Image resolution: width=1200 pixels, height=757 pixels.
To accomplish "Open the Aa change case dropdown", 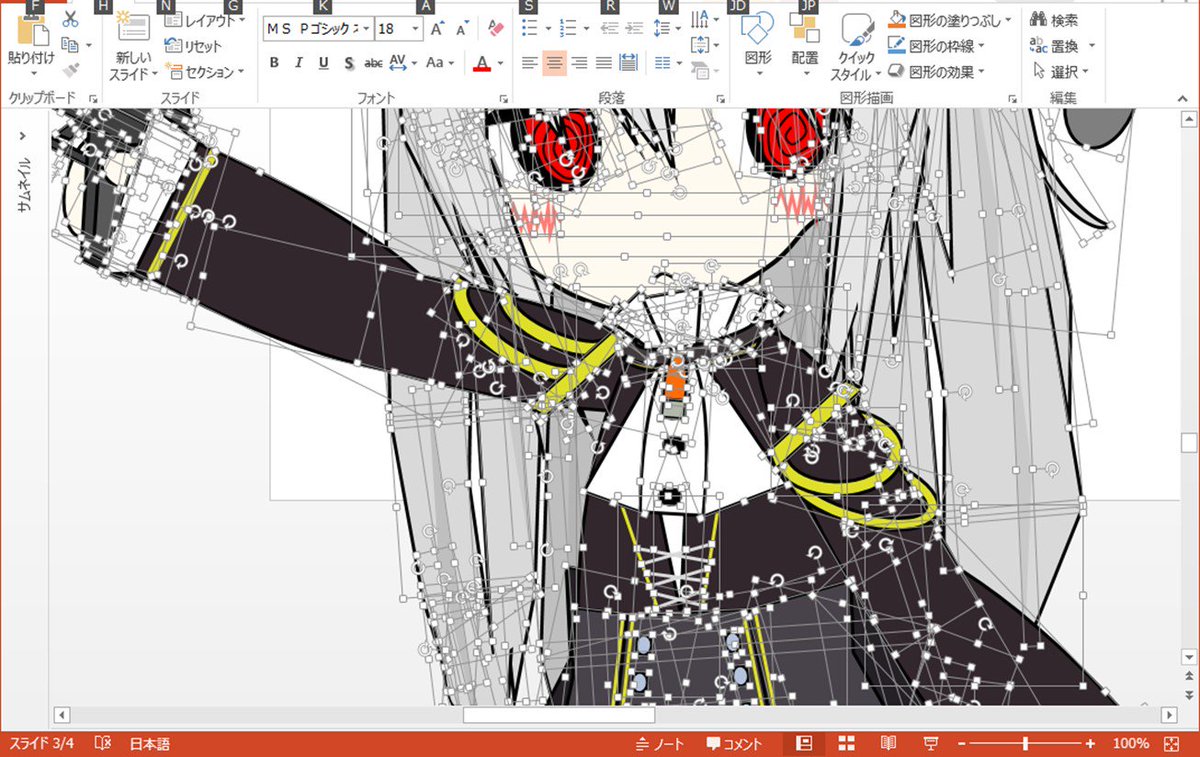I will coord(440,63).
